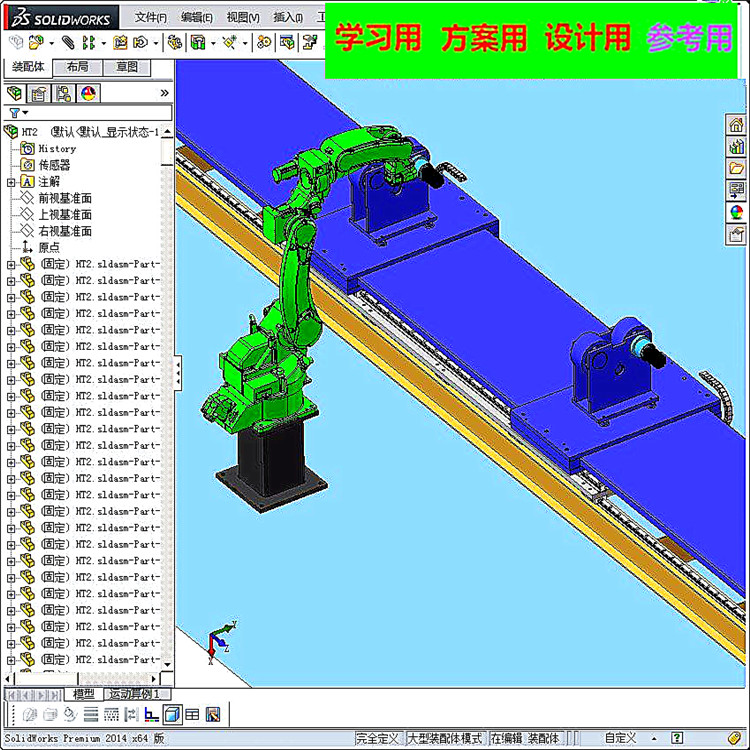The width and height of the screenshot is (750, 750).
Task: Open the 插入(I) menu
Action: click(x=288, y=17)
